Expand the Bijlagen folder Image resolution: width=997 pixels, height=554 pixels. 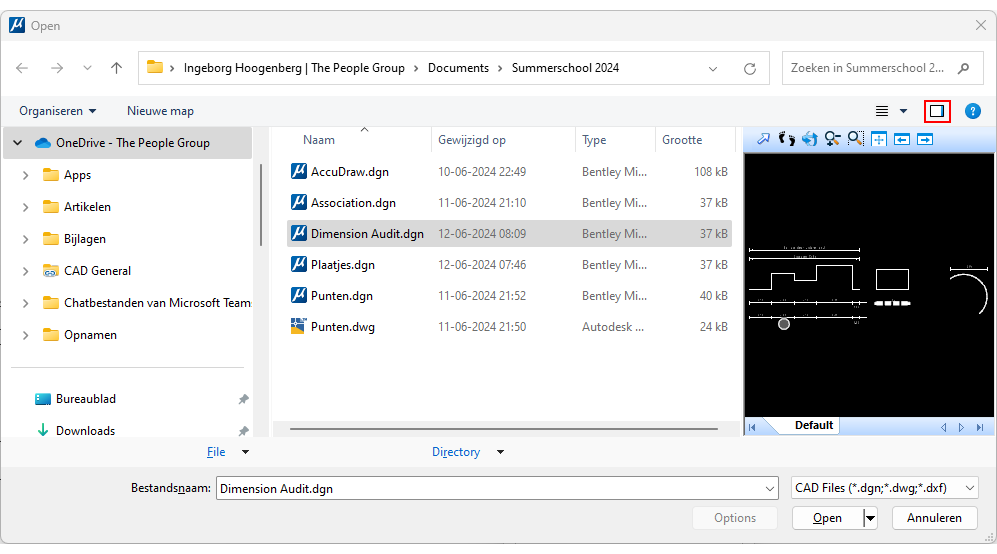click(x=25, y=239)
